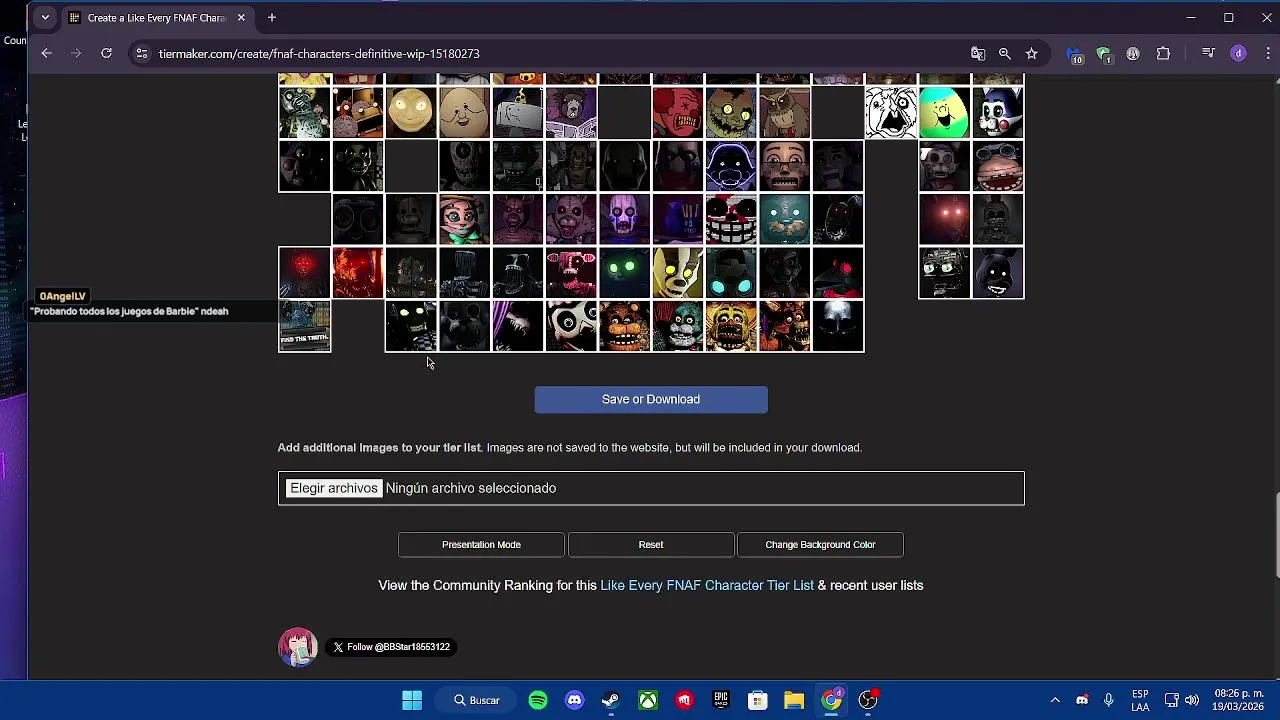Bookmark this page with the star icon

[1032, 54]
